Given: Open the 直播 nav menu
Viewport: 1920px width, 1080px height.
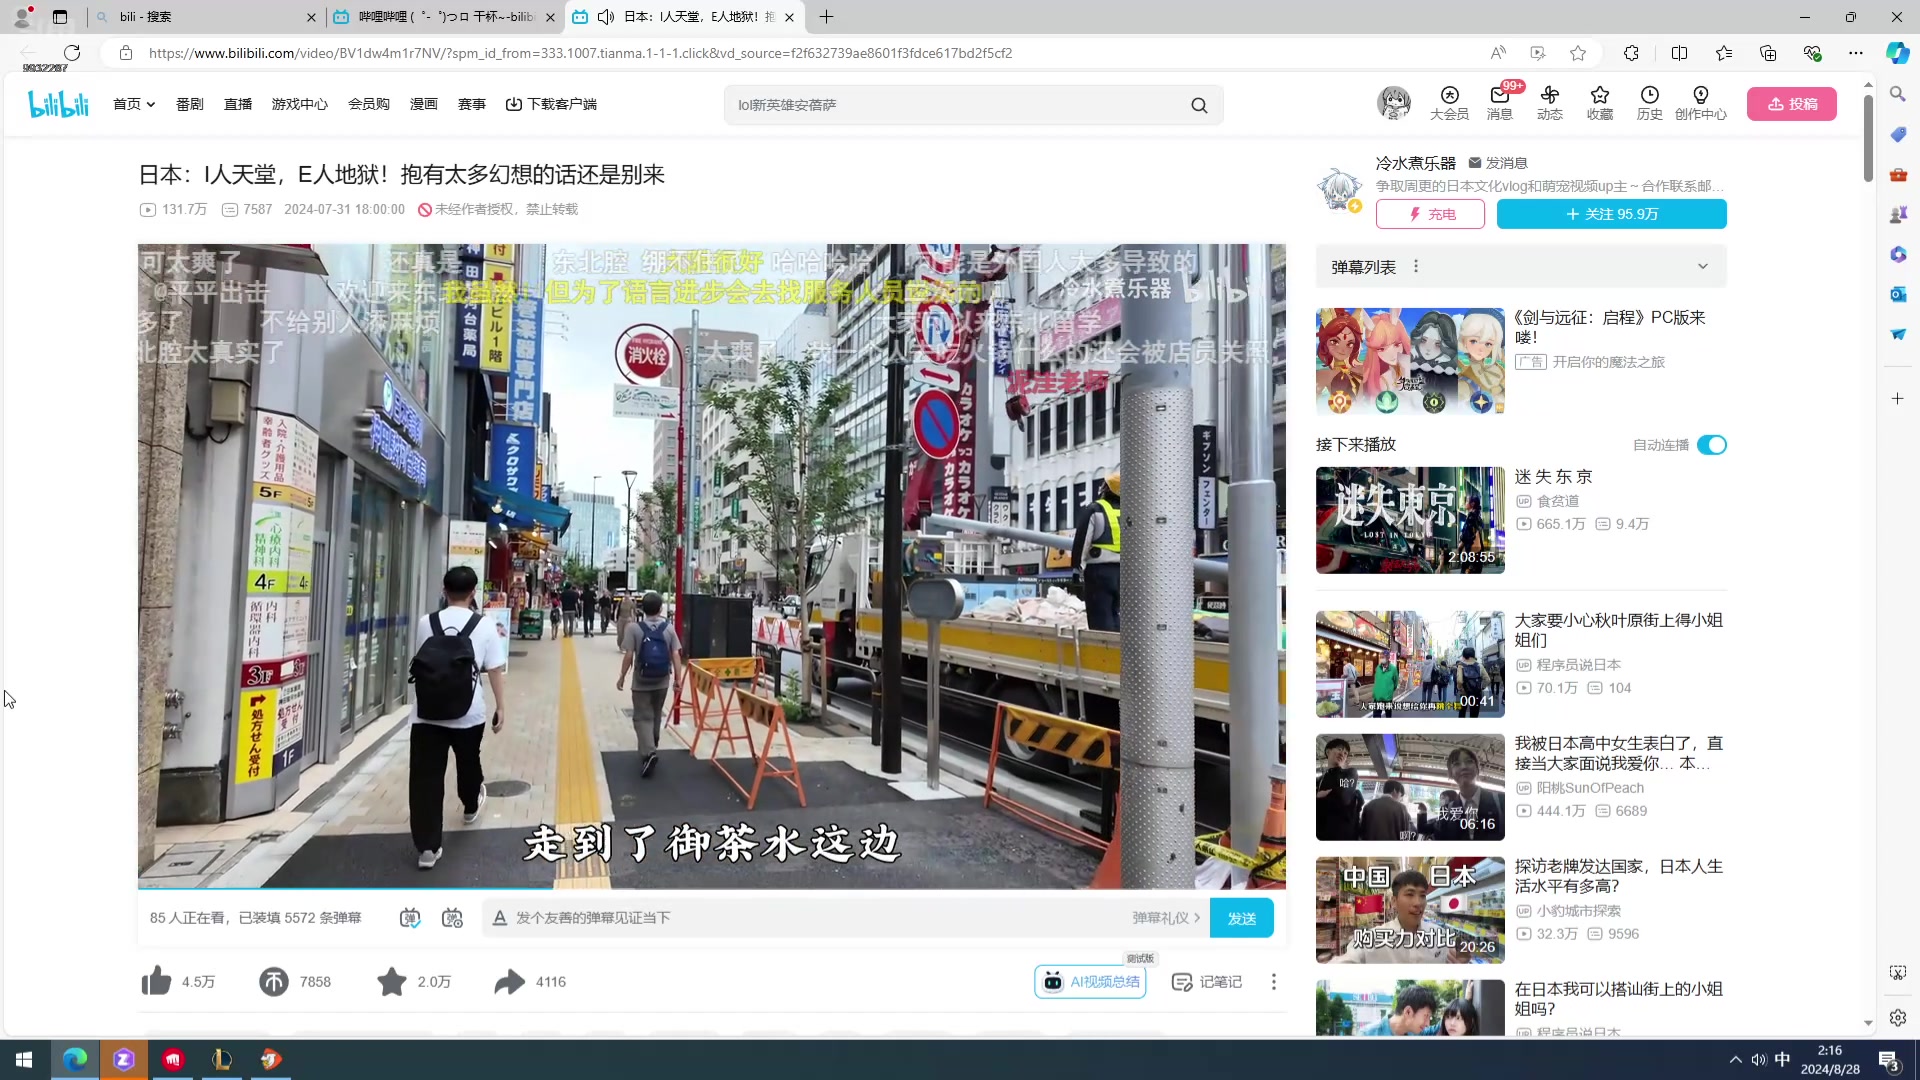Looking at the screenshot, I should pos(238,104).
